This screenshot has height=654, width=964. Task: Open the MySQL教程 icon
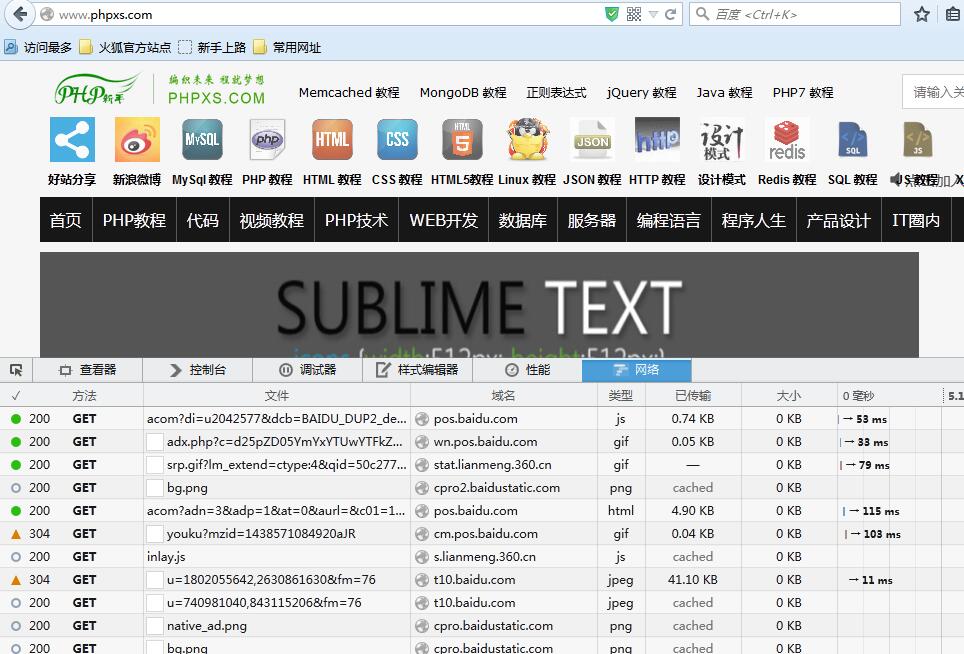pos(201,140)
